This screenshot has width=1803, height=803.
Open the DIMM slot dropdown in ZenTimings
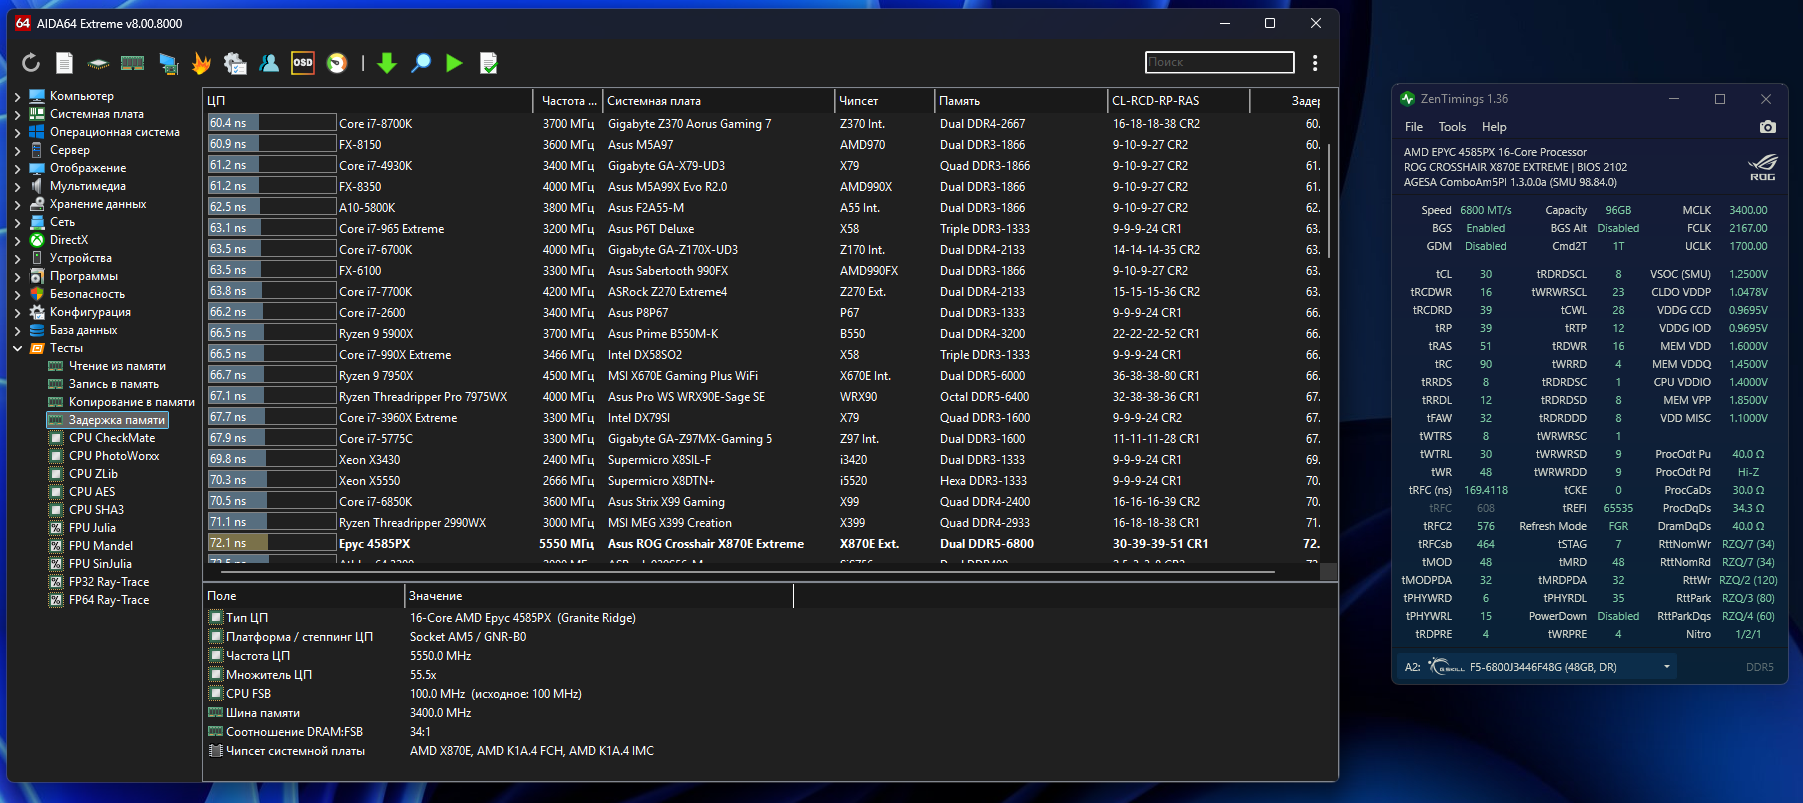[1667, 667]
